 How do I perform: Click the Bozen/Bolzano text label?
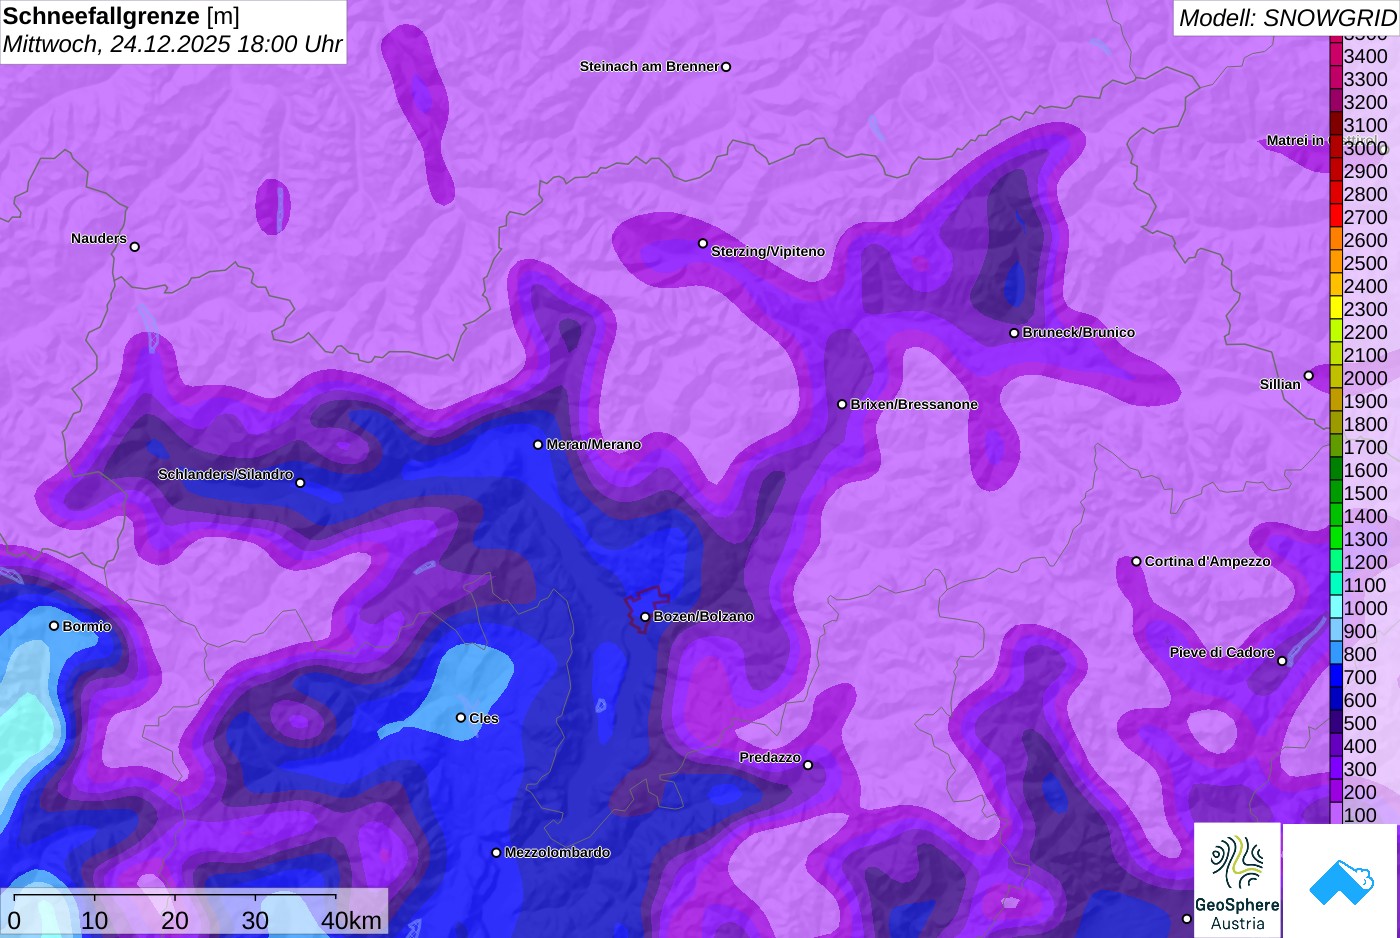point(704,617)
